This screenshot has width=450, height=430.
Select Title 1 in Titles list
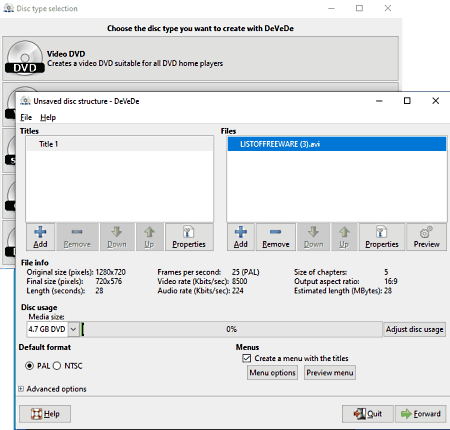[x=120, y=144]
